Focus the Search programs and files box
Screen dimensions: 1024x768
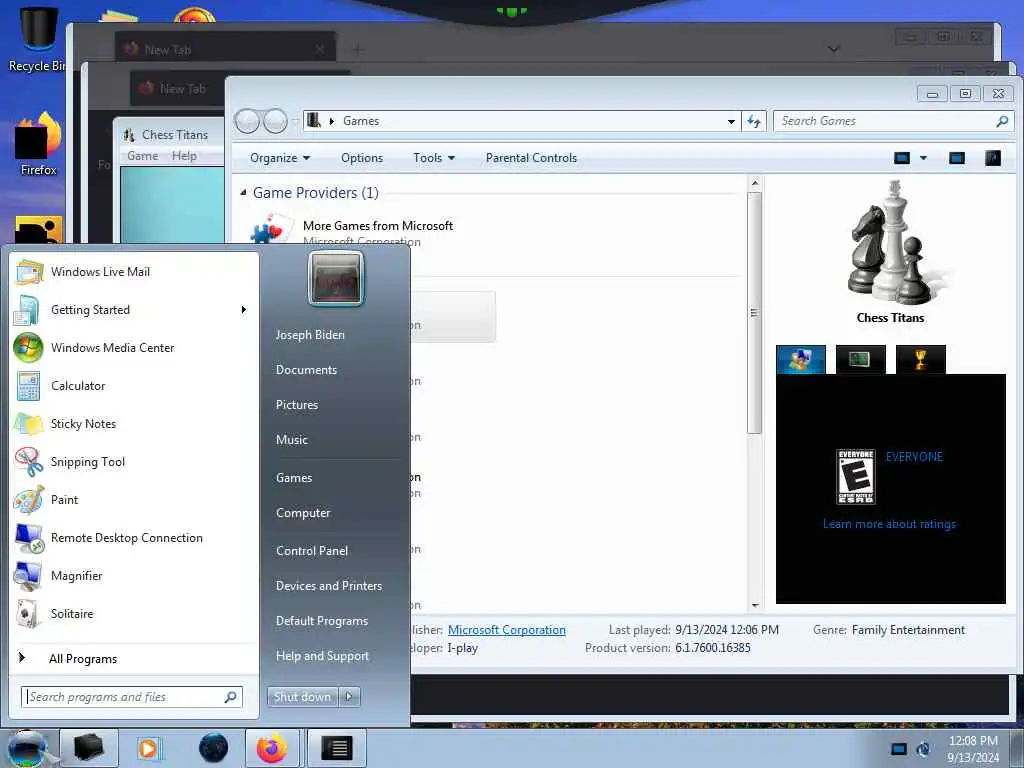point(132,697)
